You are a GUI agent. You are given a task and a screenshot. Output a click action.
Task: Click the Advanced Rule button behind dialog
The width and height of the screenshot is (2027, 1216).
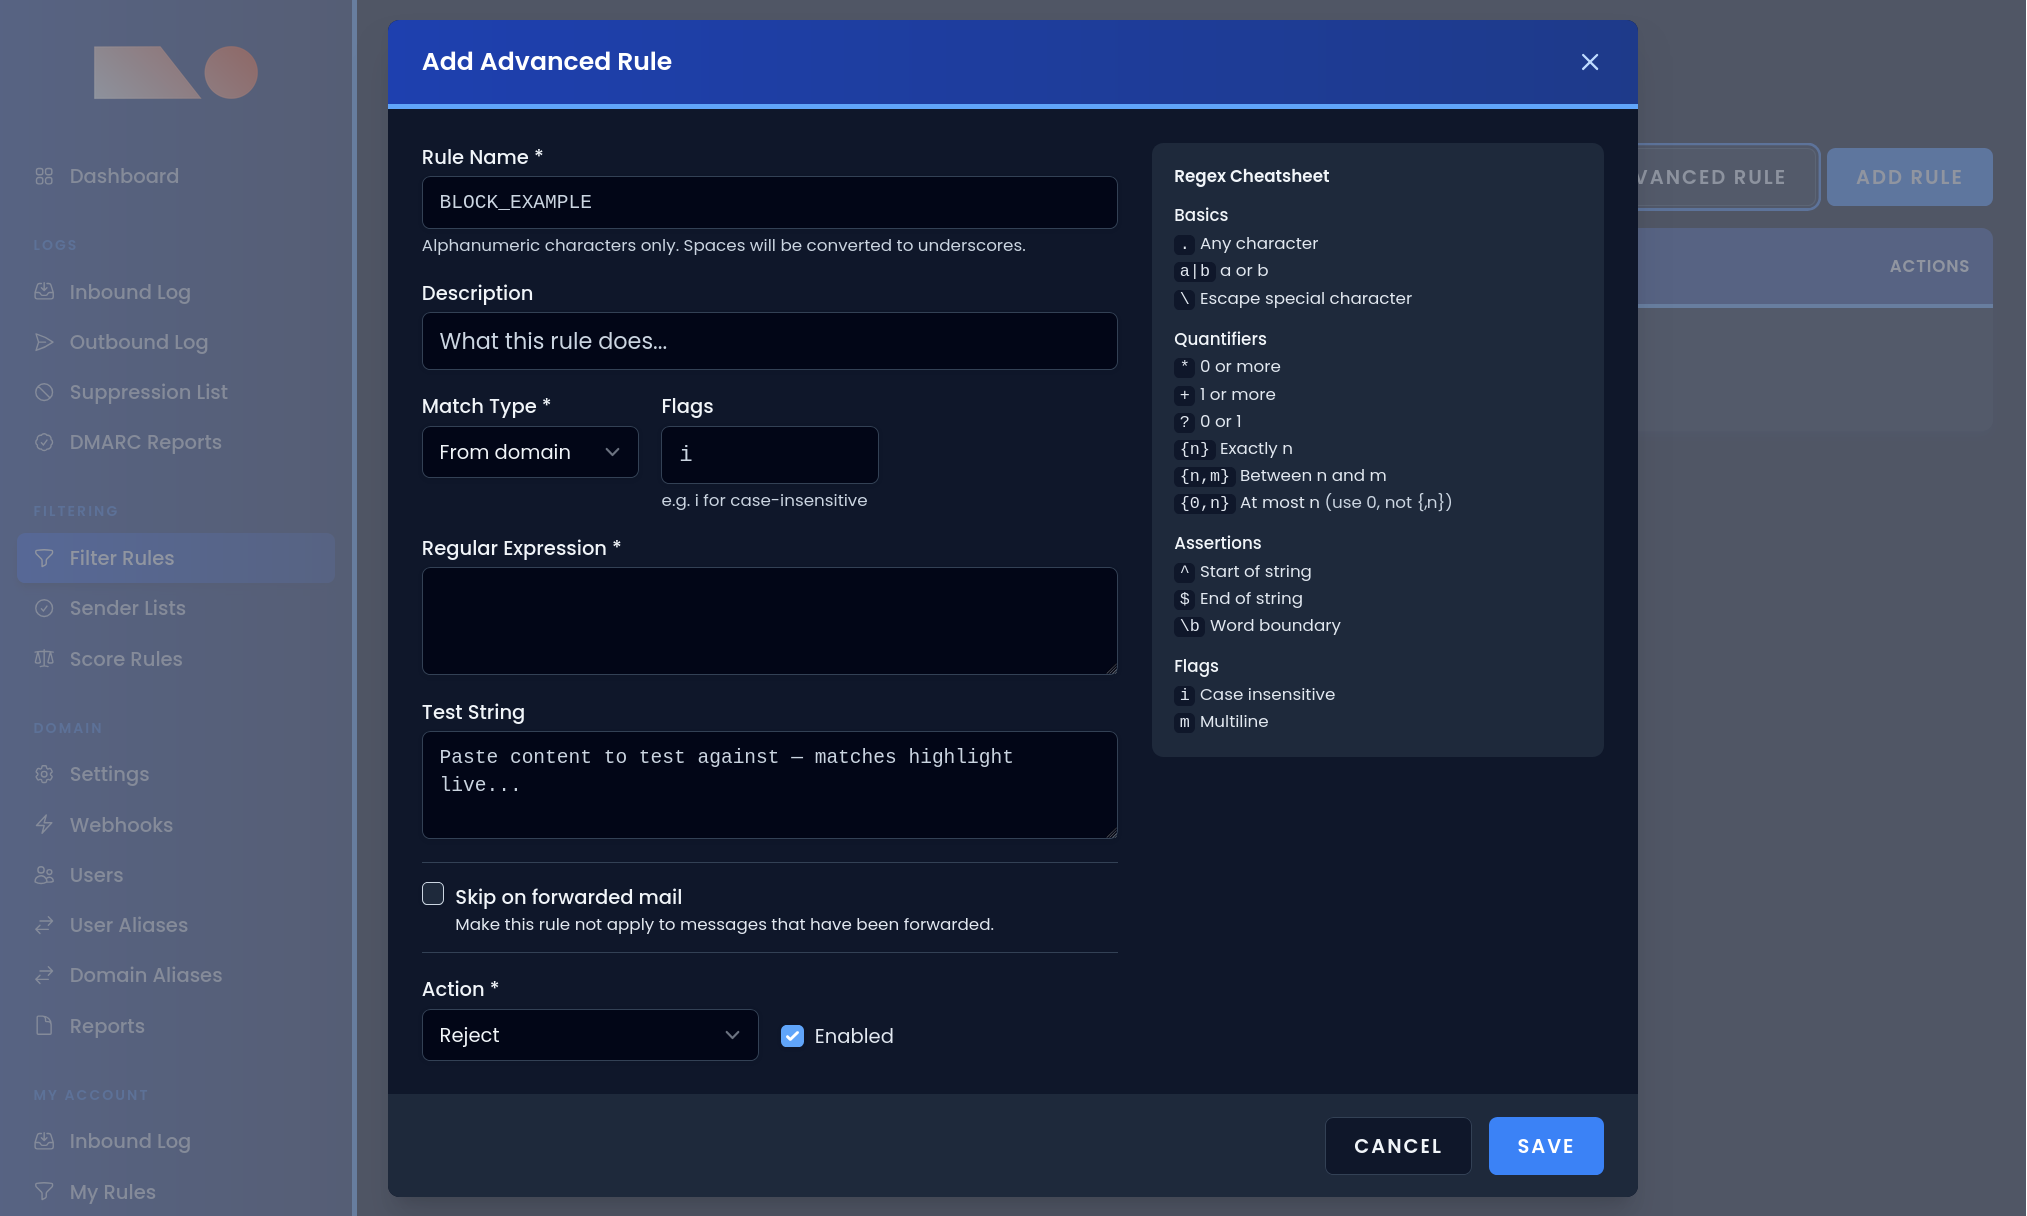1728,177
